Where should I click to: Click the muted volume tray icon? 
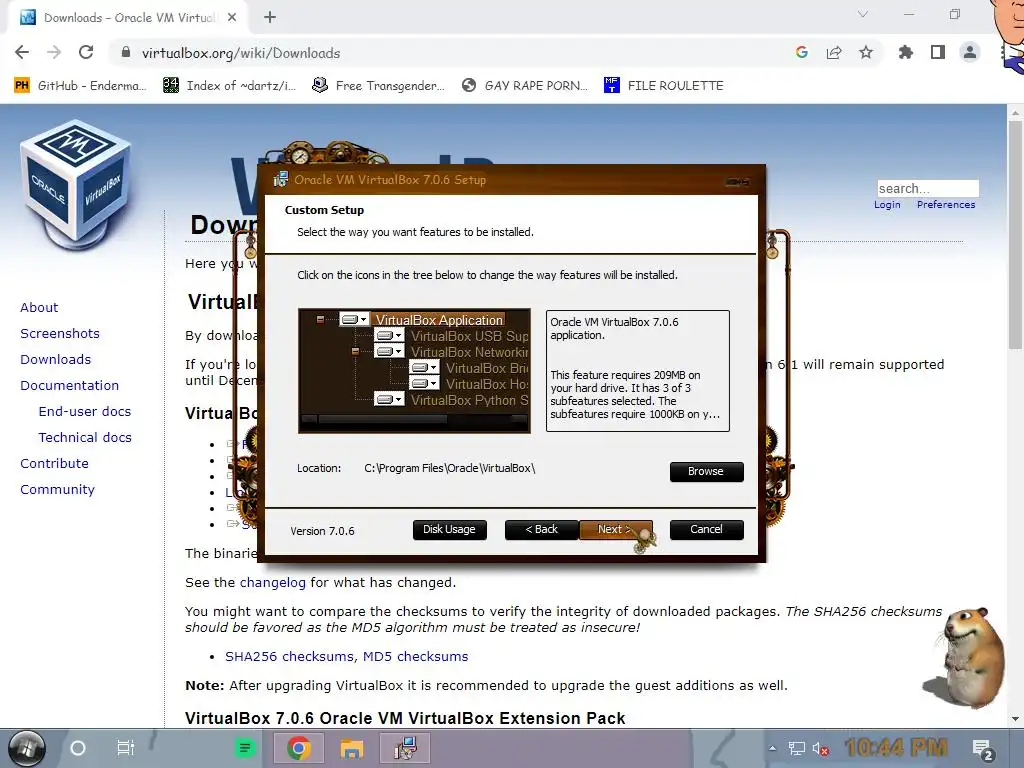(820, 749)
